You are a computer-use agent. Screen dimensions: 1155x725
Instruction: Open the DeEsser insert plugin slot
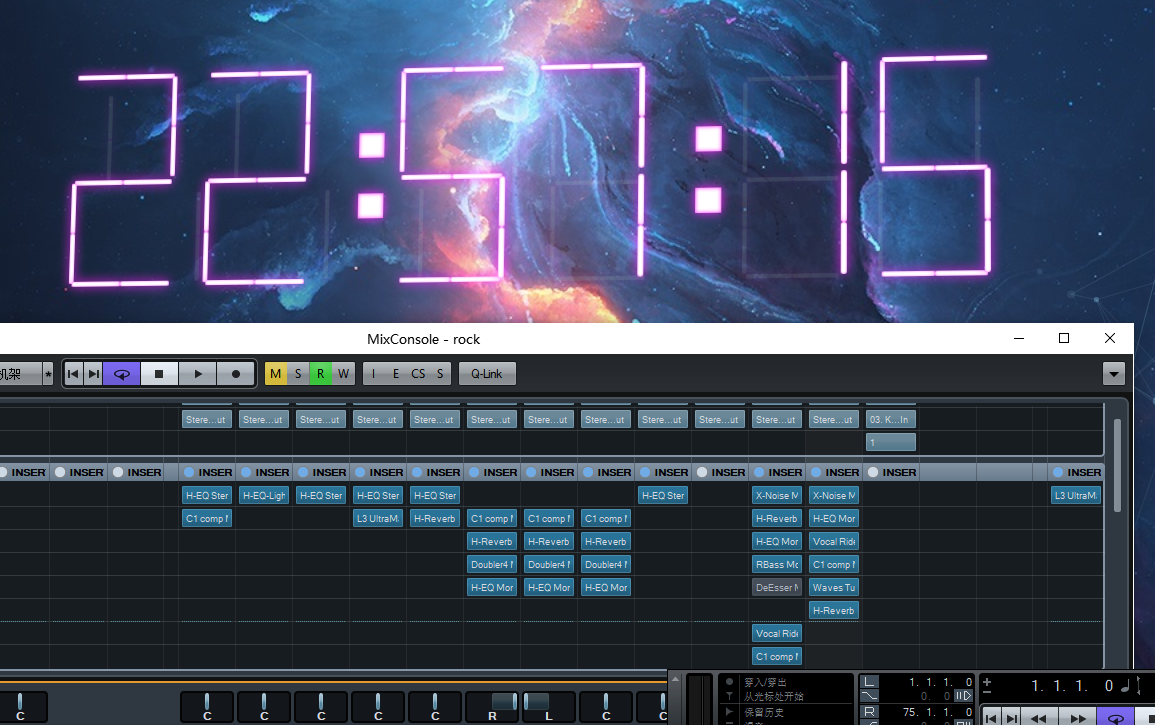click(776, 588)
